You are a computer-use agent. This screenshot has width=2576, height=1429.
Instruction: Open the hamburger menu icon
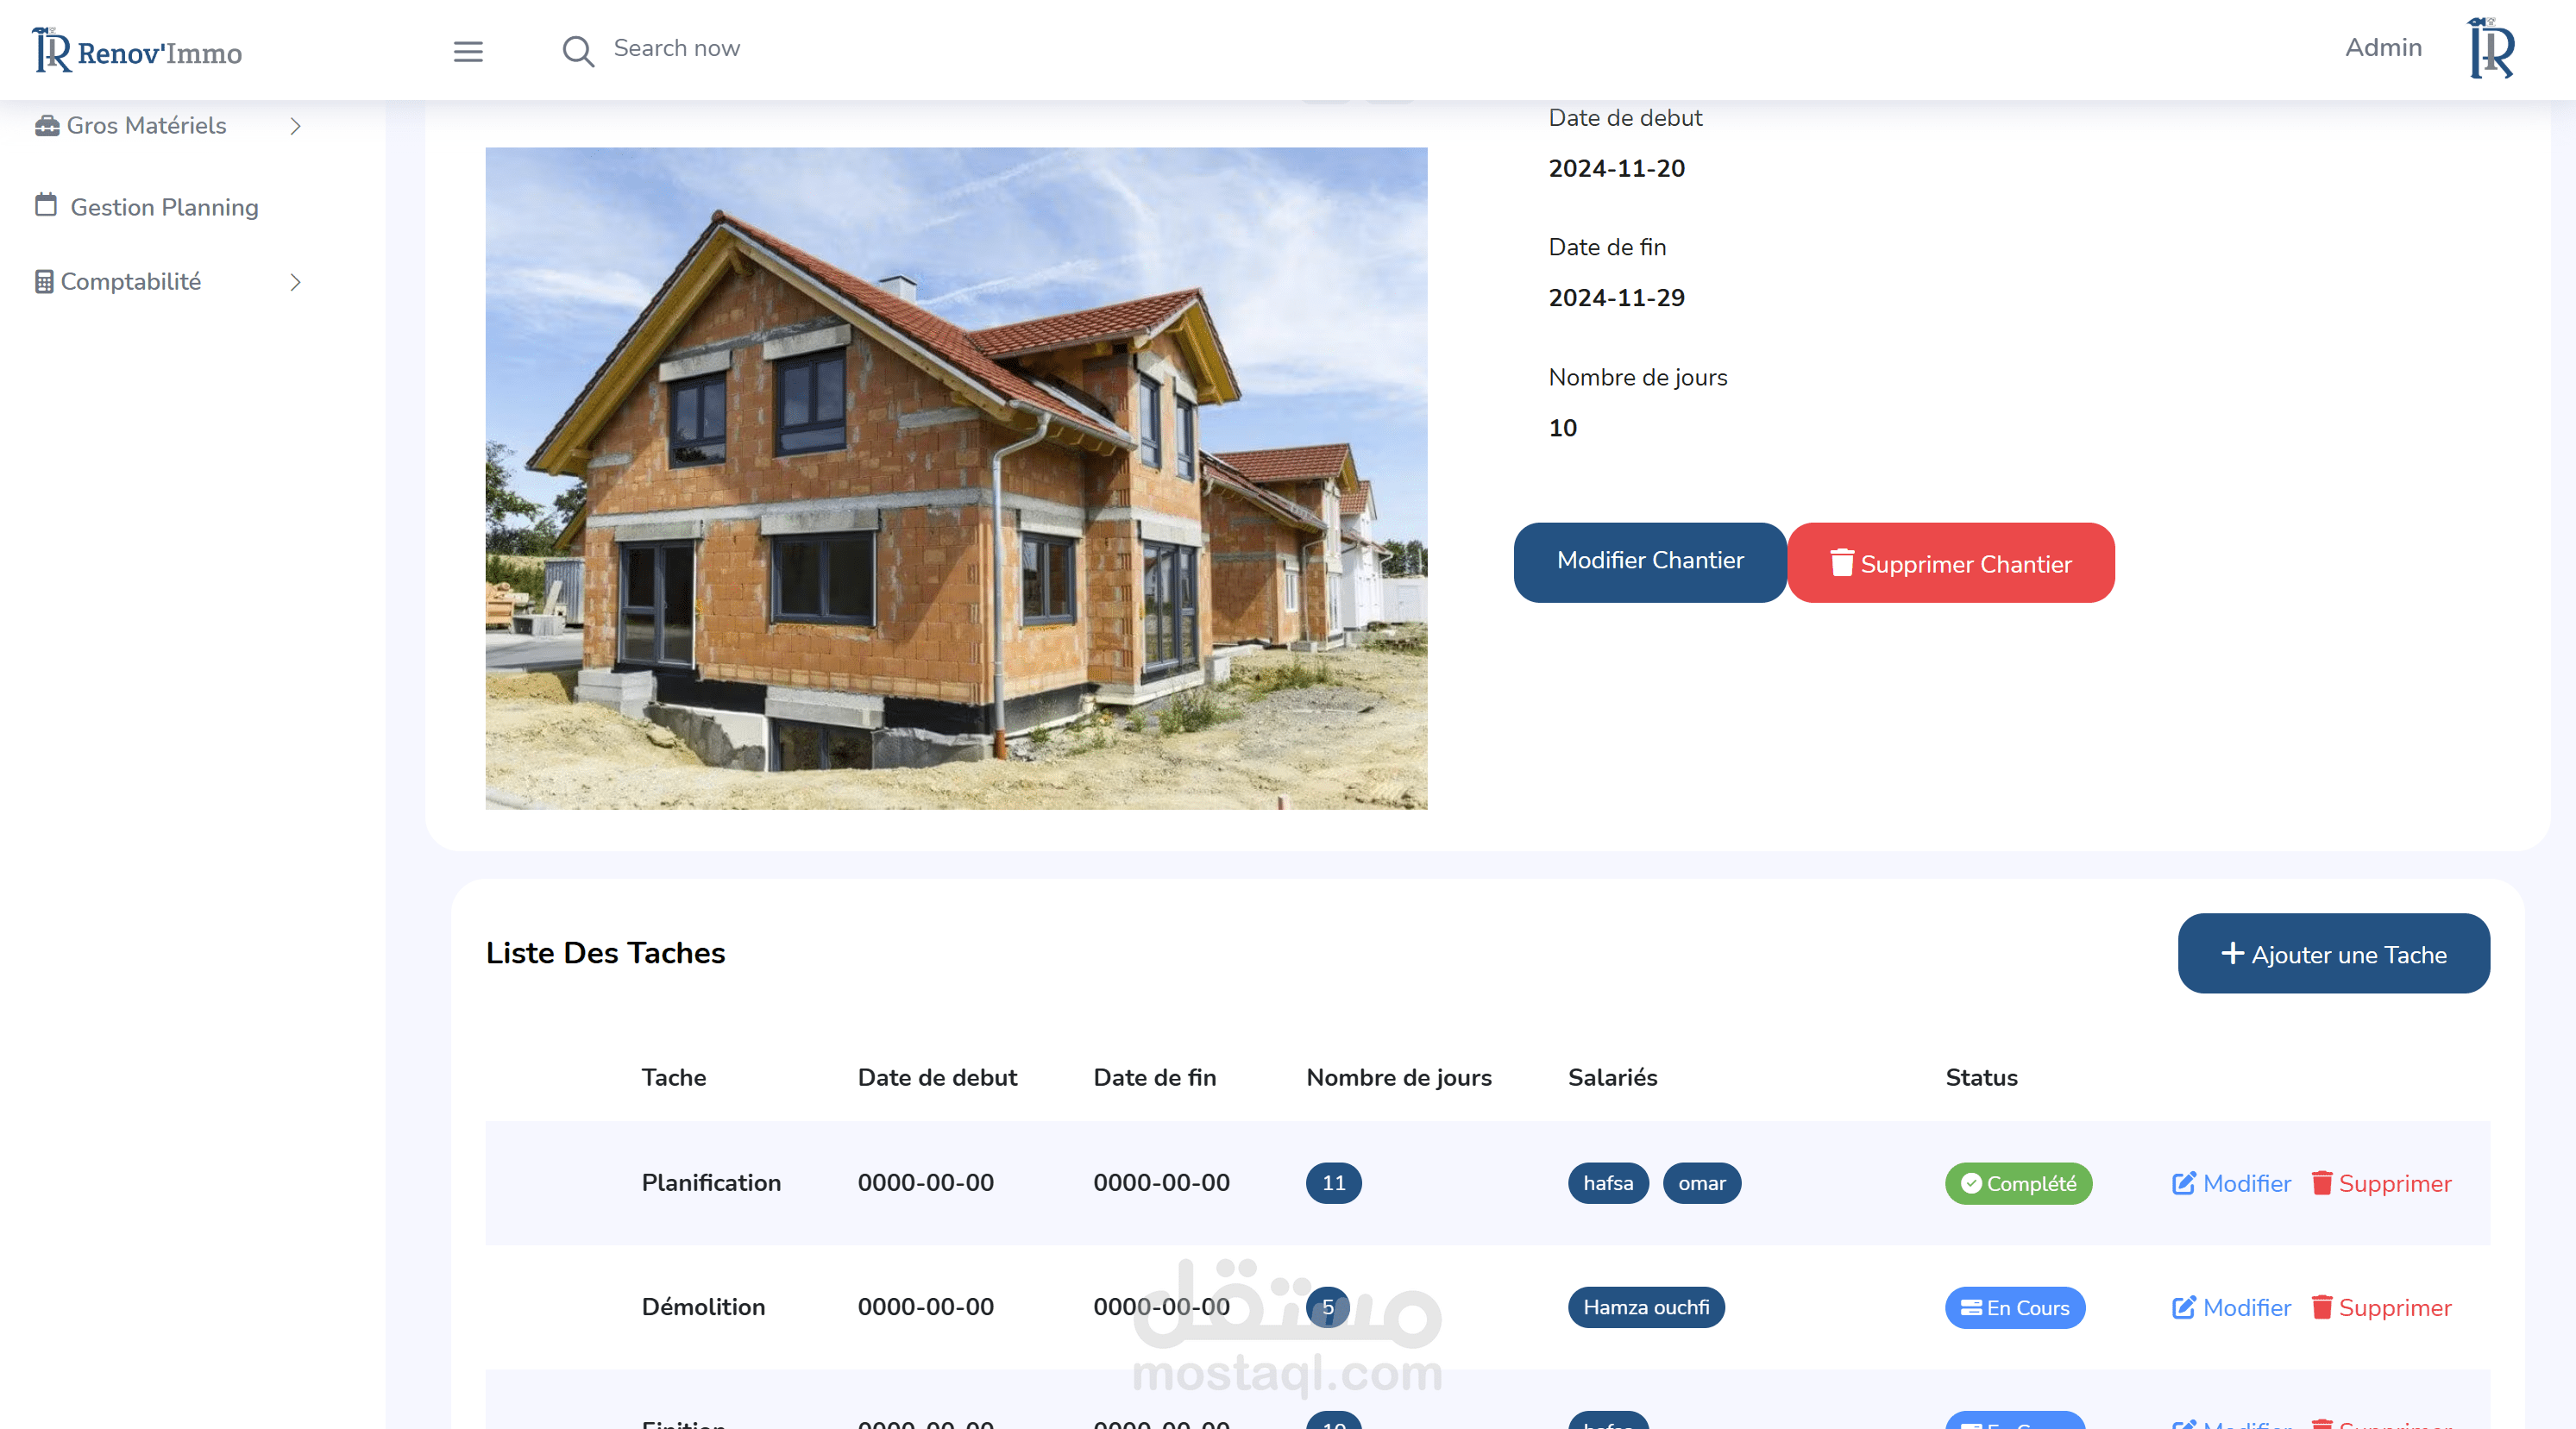coord(468,51)
